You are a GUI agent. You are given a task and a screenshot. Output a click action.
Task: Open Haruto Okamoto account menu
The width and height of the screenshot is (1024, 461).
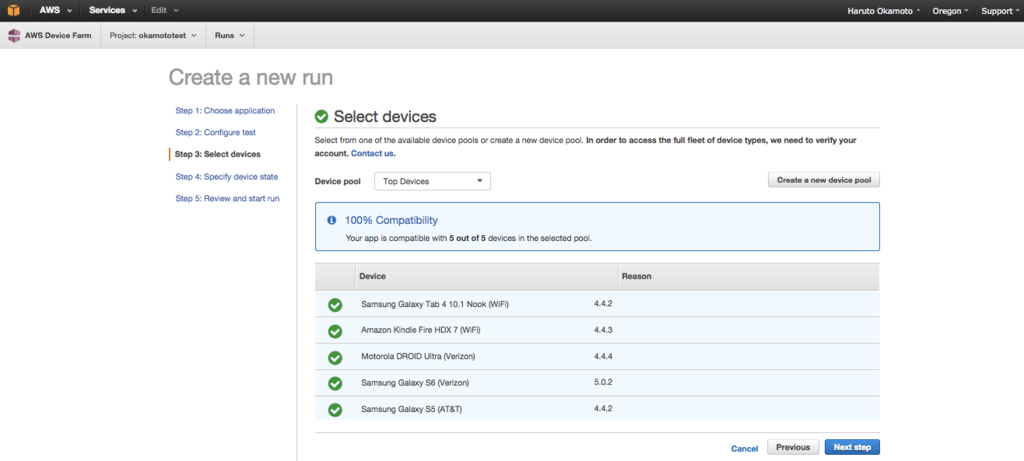click(885, 11)
